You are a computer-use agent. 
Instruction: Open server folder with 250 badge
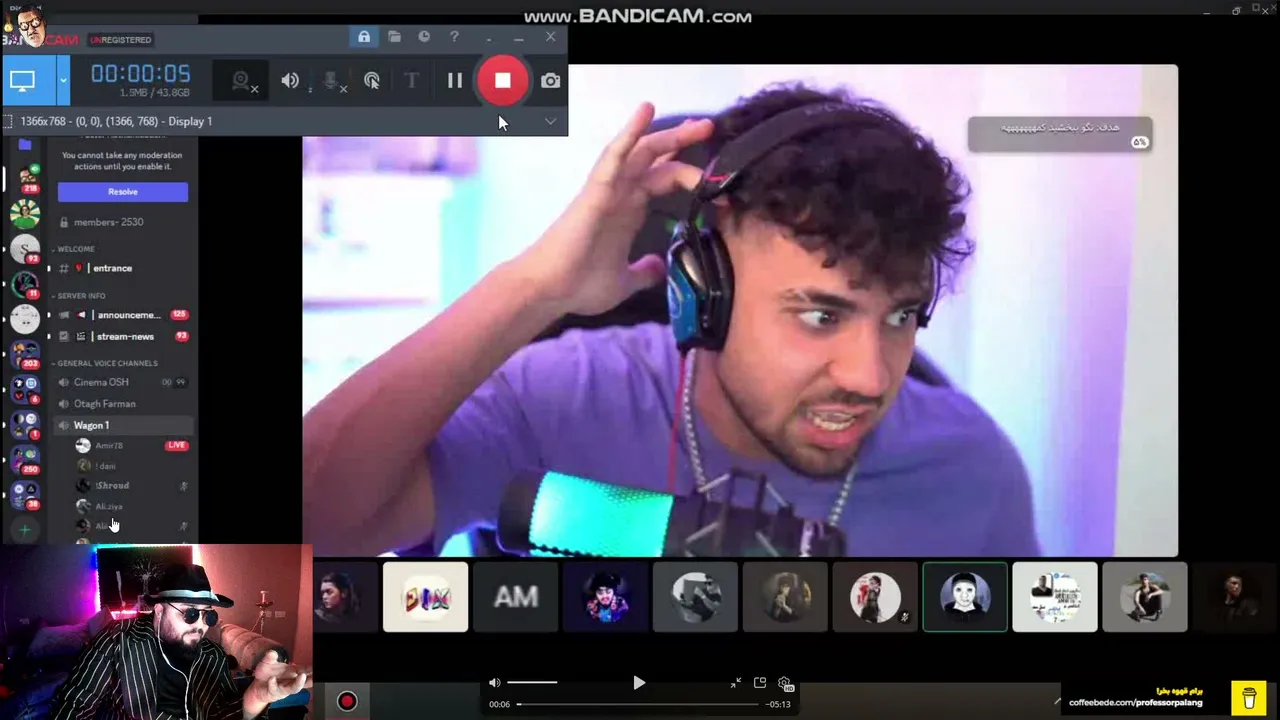25,460
